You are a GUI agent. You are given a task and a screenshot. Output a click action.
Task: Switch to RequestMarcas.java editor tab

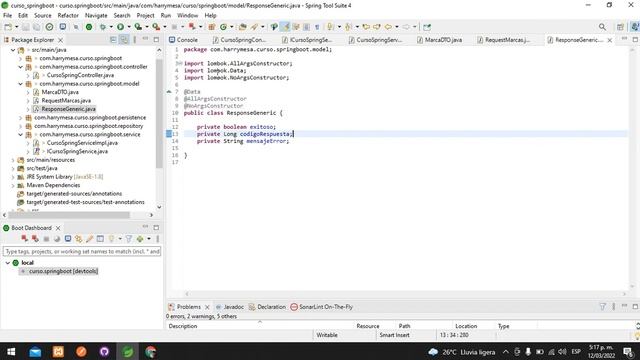tap(504, 40)
